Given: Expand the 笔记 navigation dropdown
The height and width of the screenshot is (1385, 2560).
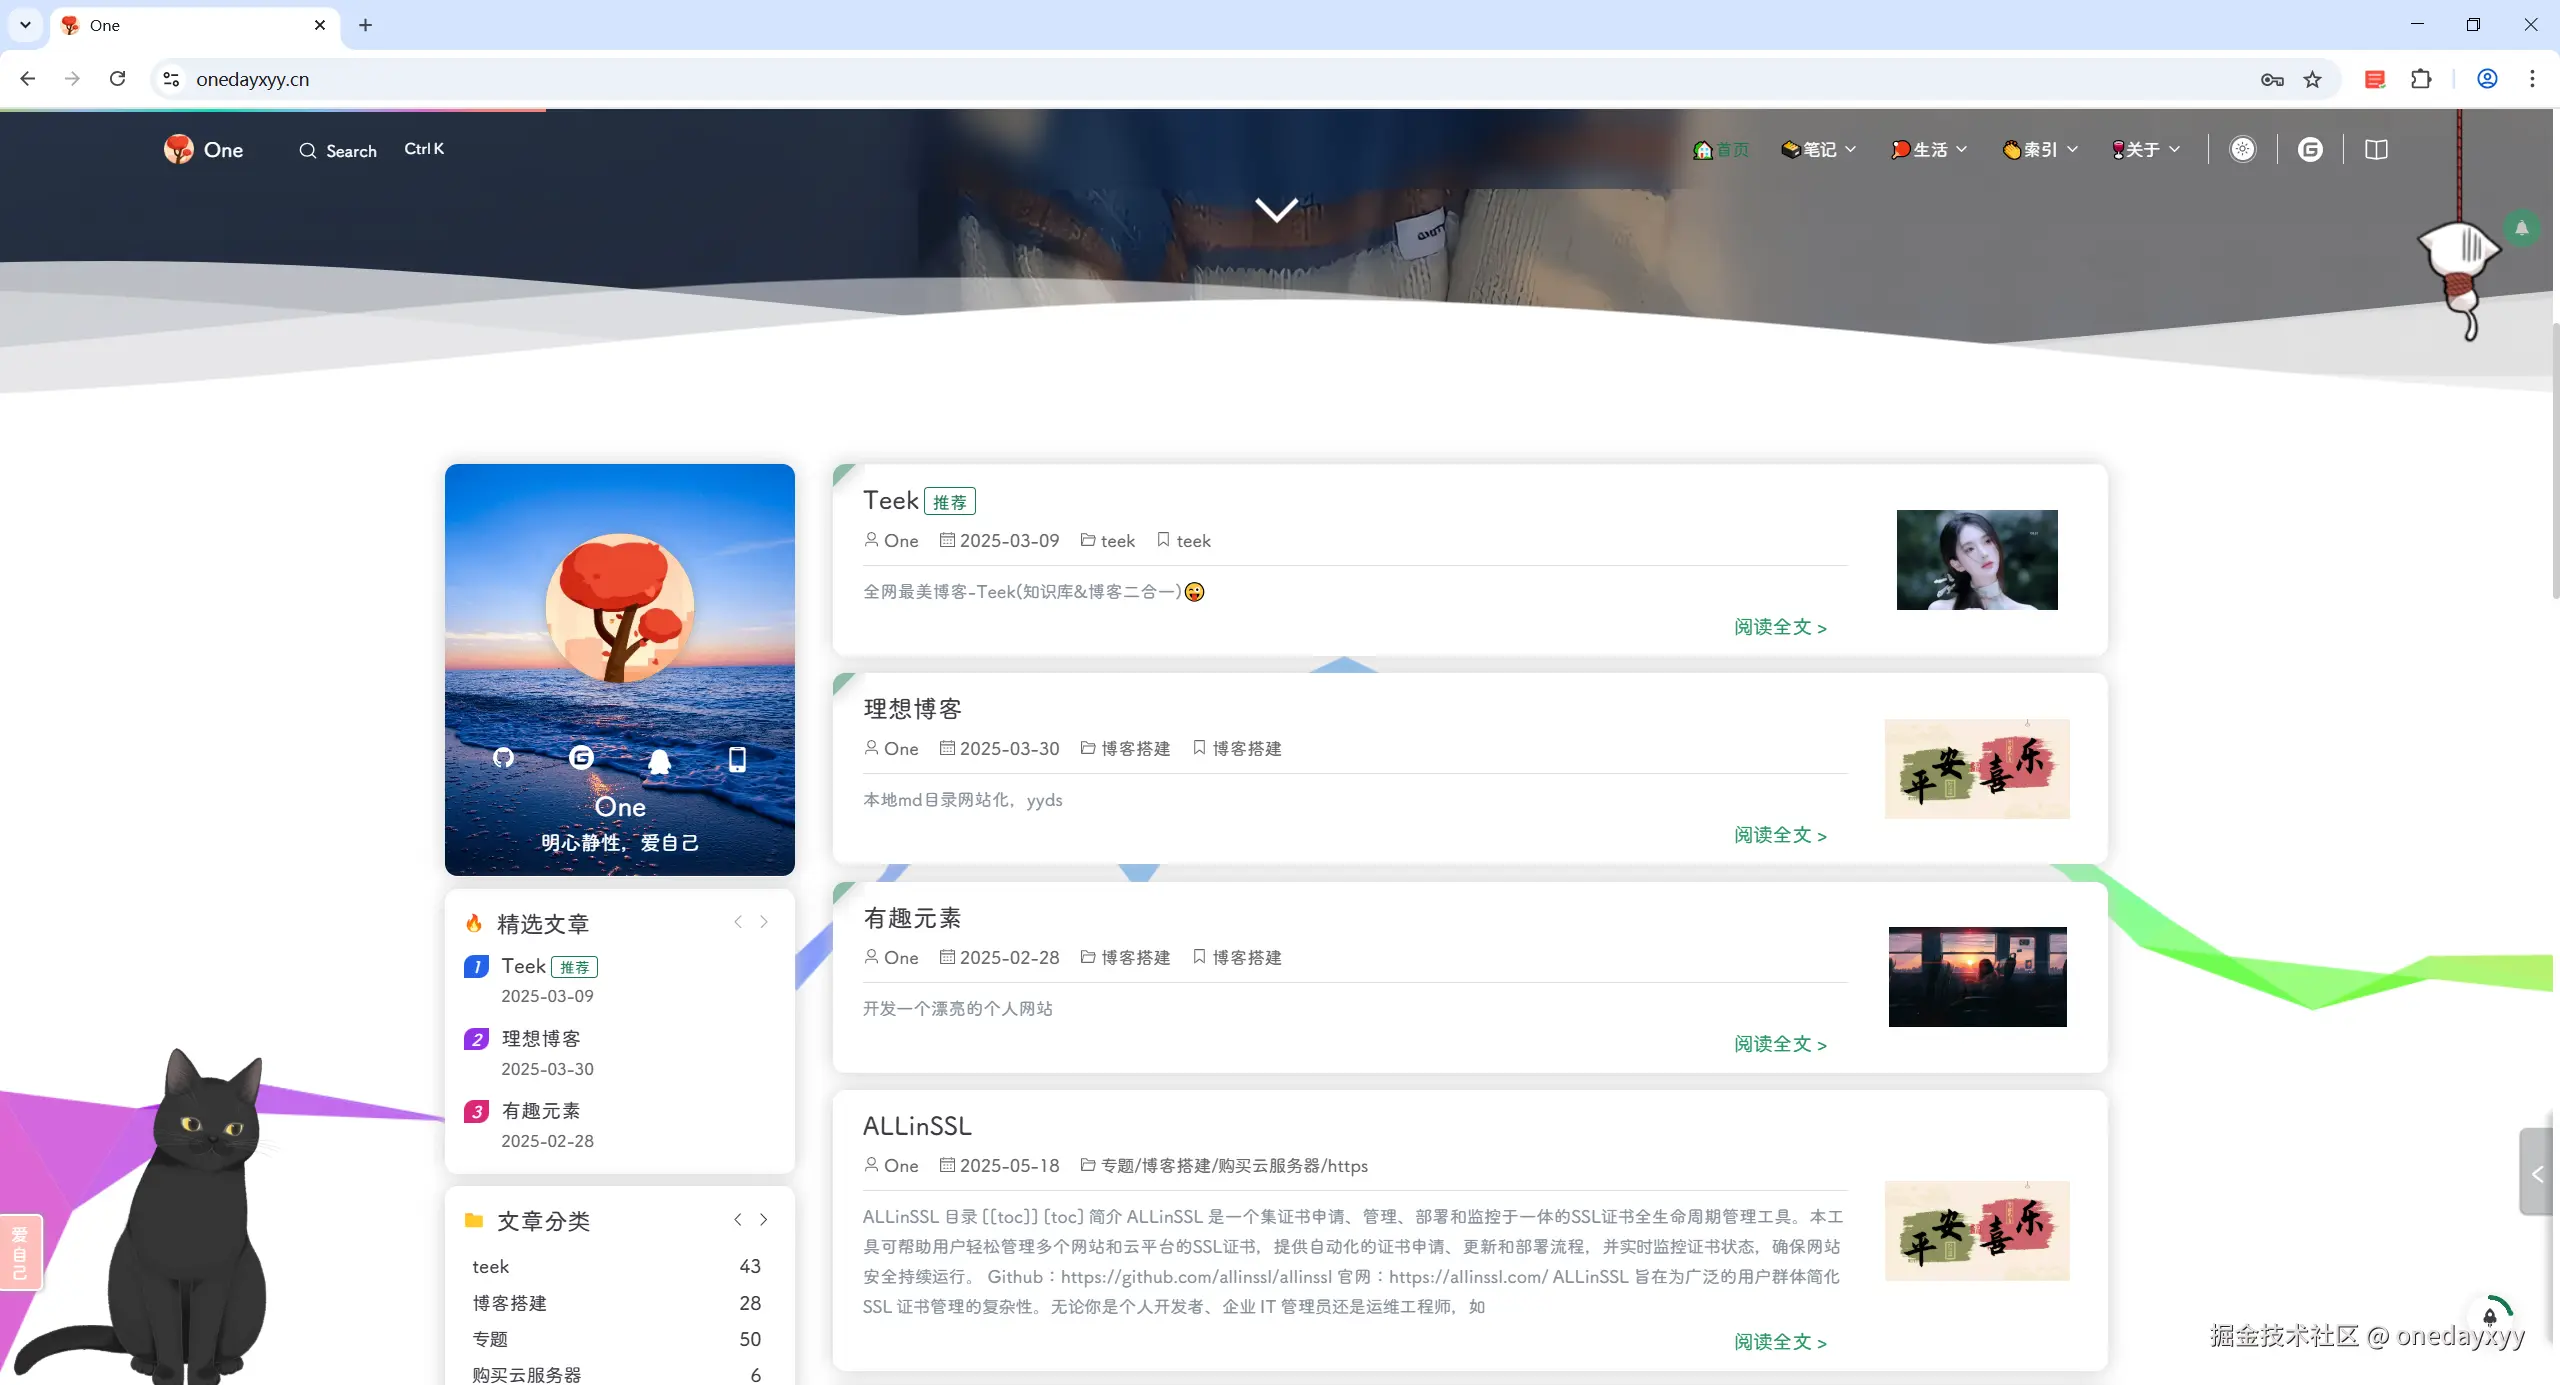Looking at the screenshot, I should point(1819,150).
